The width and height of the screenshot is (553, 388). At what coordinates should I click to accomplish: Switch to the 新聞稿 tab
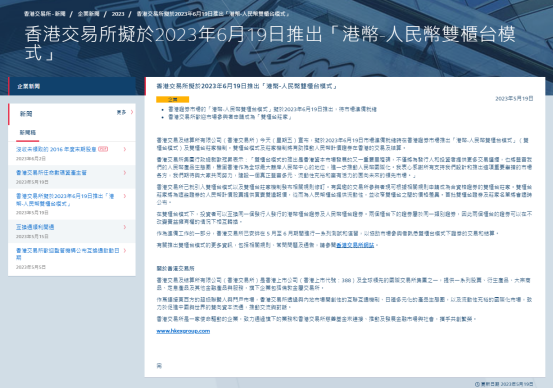point(28,133)
